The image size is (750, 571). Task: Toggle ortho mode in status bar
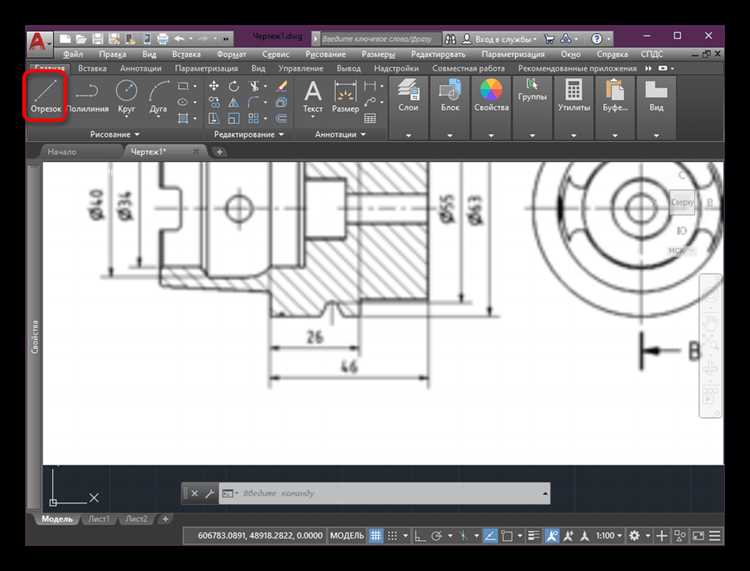(x=420, y=536)
